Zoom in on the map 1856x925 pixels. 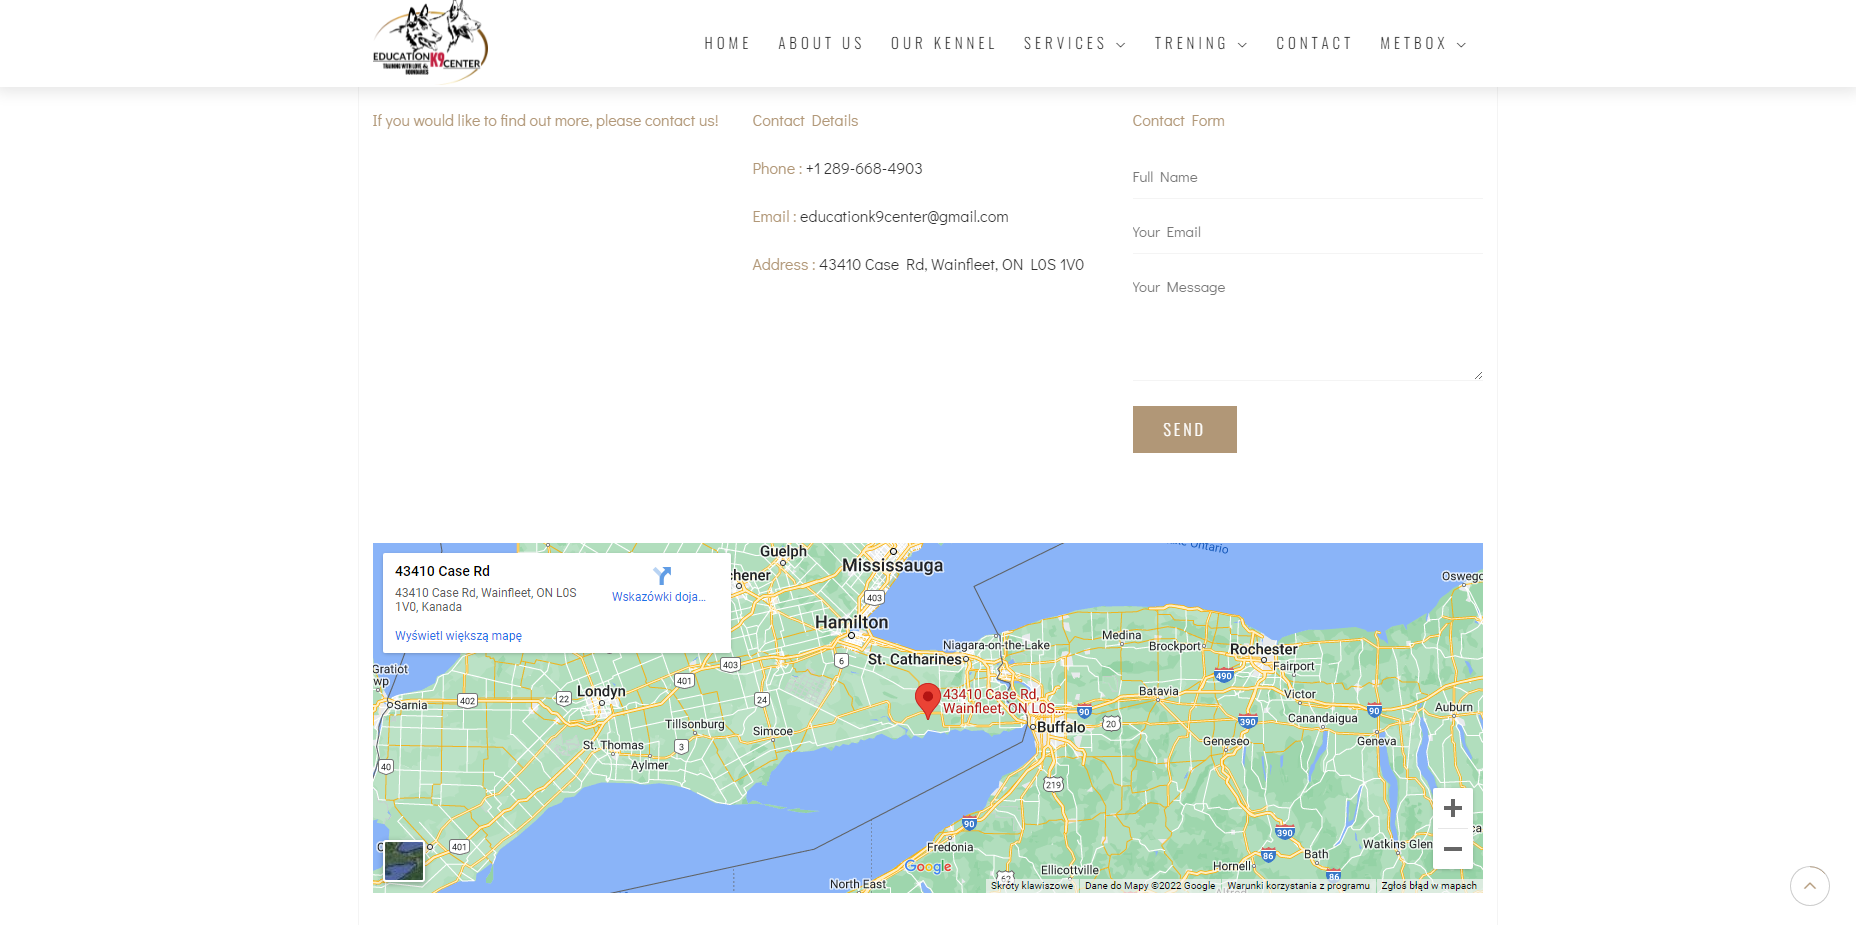[1453, 808]
